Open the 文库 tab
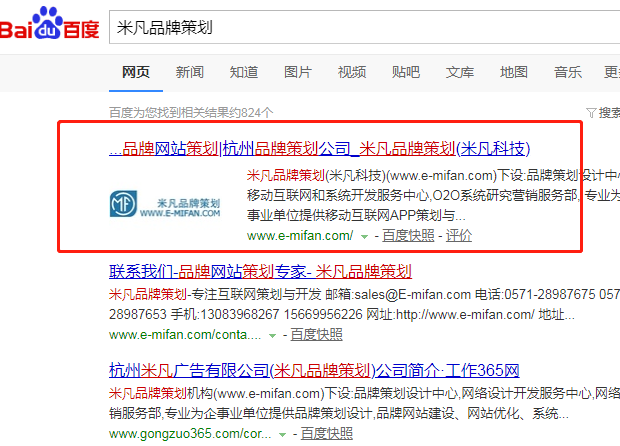The height and width of the screenshot is (446, 620). point(459,72)
